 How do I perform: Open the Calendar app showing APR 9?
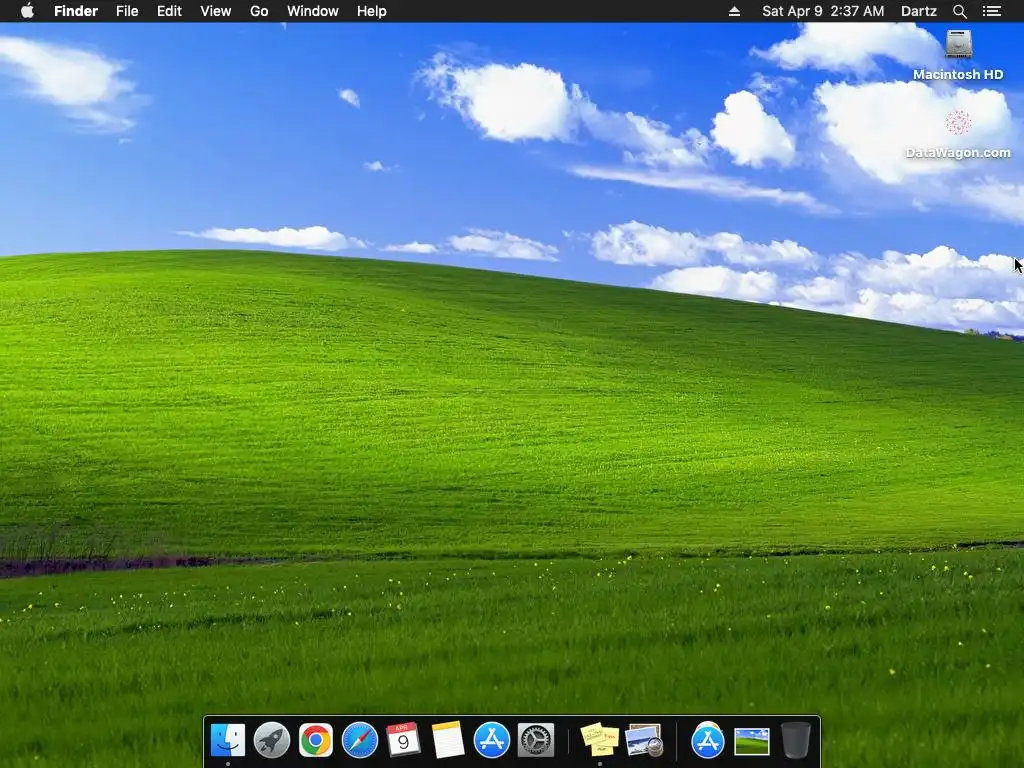click(x=404, y=740)
